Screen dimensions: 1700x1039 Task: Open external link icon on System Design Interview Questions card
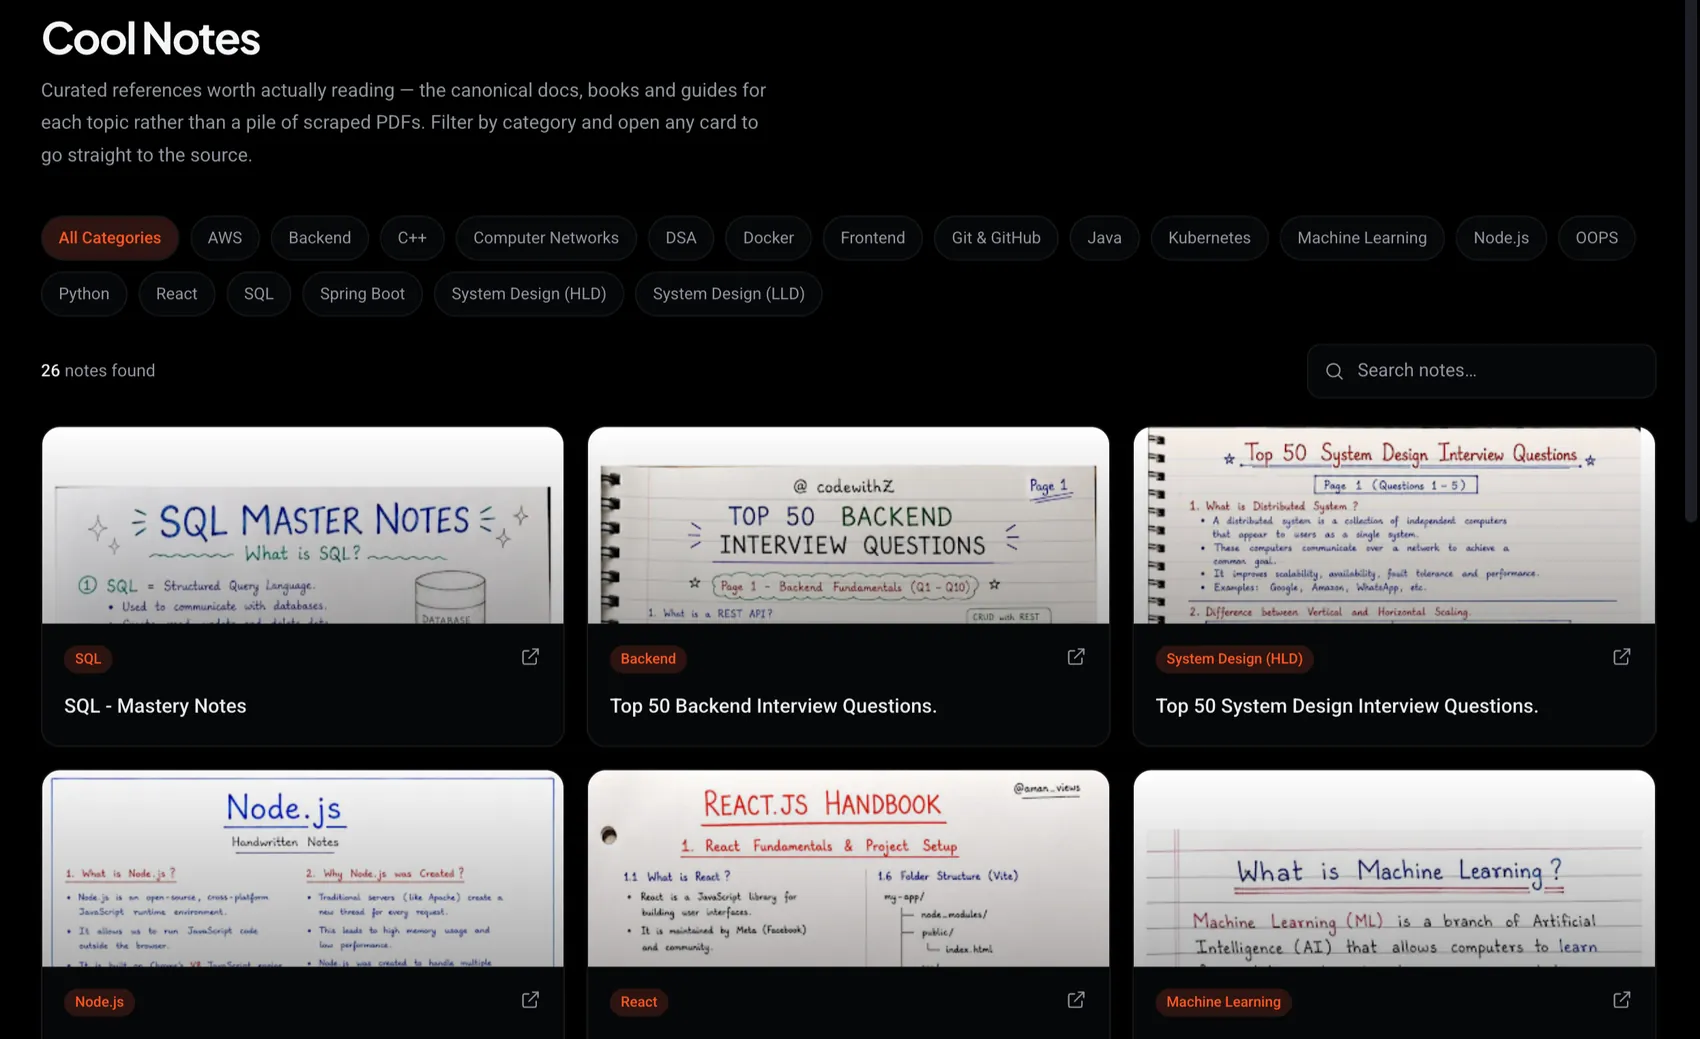[x=1622, y=657]
